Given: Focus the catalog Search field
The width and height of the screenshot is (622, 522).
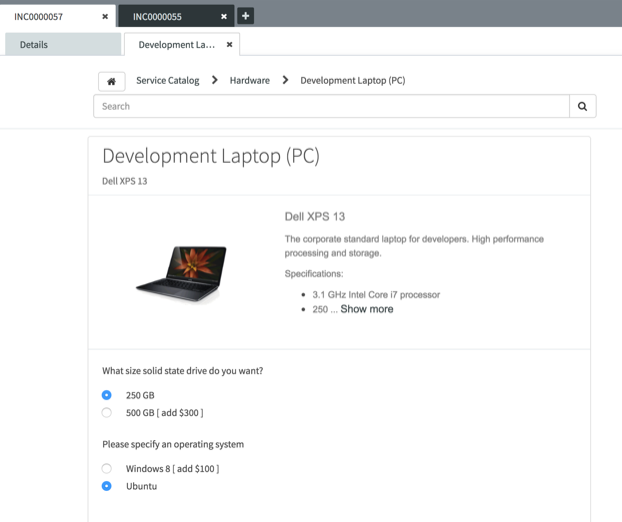Looking at the screenshot, I should coord(332,106).
